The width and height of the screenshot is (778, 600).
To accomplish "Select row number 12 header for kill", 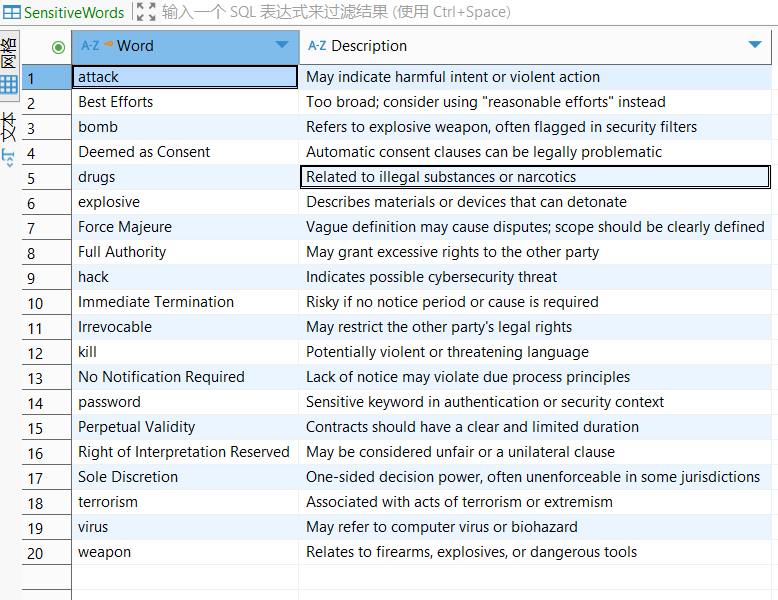I will [x=35, y=353].
